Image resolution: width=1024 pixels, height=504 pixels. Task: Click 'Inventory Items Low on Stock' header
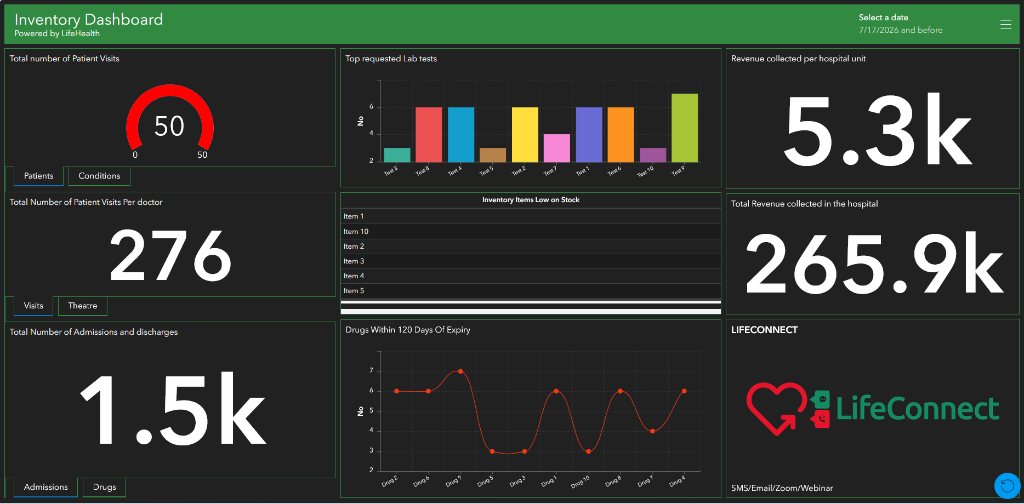click(530, 200)
